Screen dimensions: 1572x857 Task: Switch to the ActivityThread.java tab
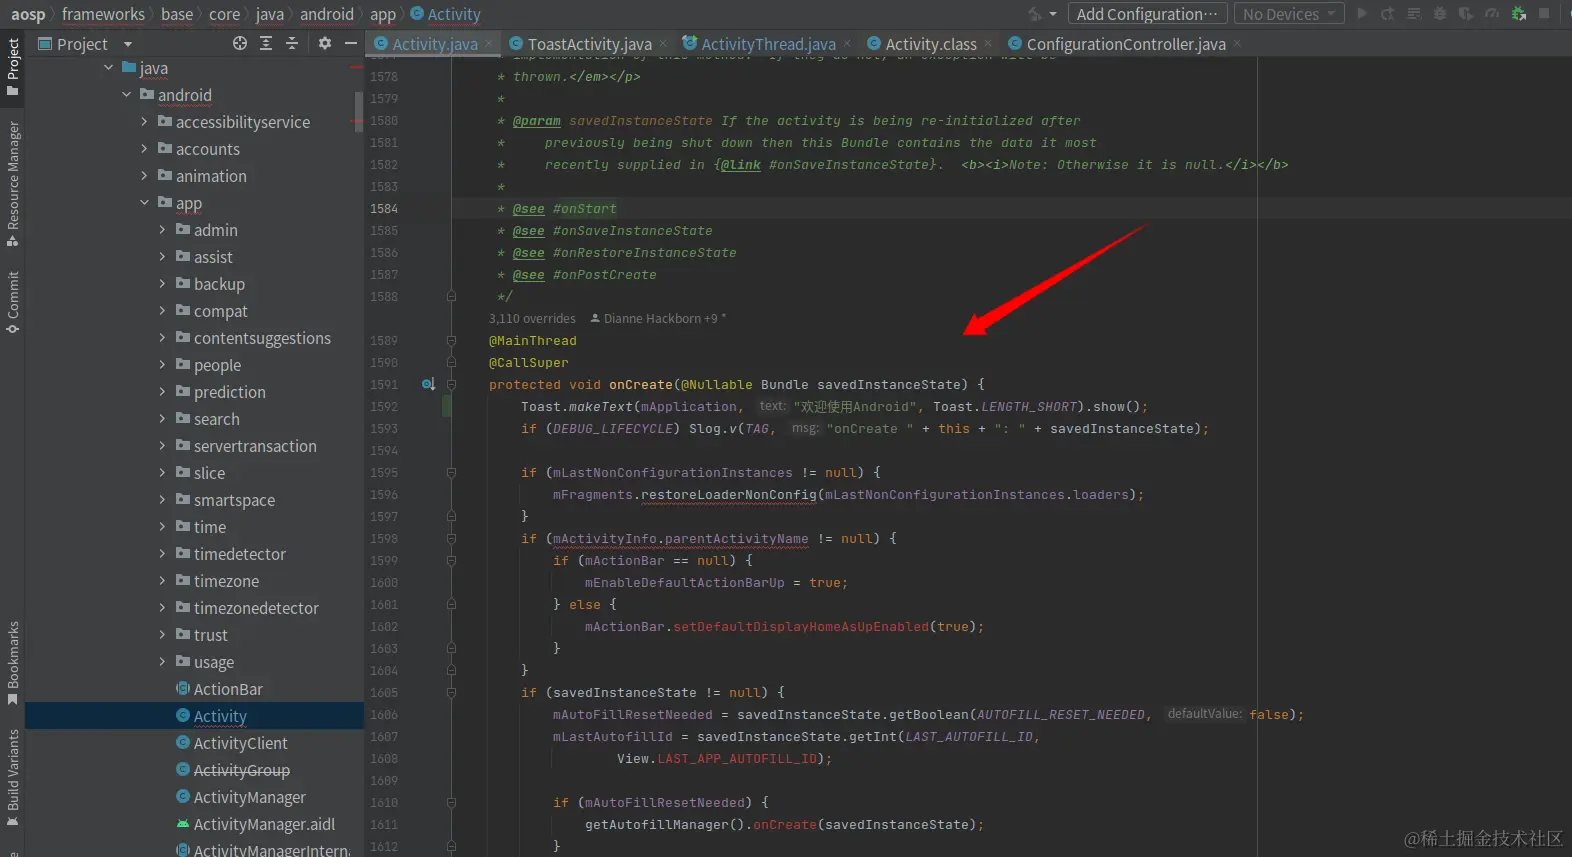(768, 44)
